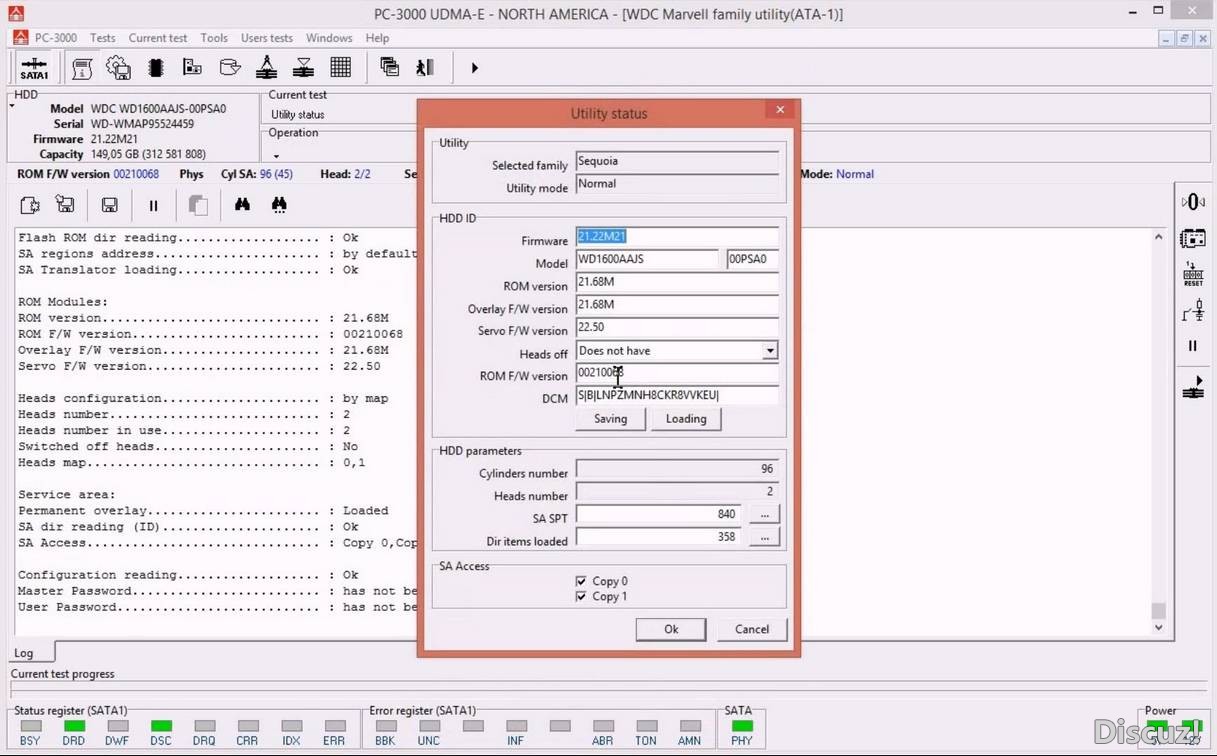The height and width of the screenshot is (756, 1217).
Task: Click the drive ID card toolbar icon
Action: click(192, 68)
